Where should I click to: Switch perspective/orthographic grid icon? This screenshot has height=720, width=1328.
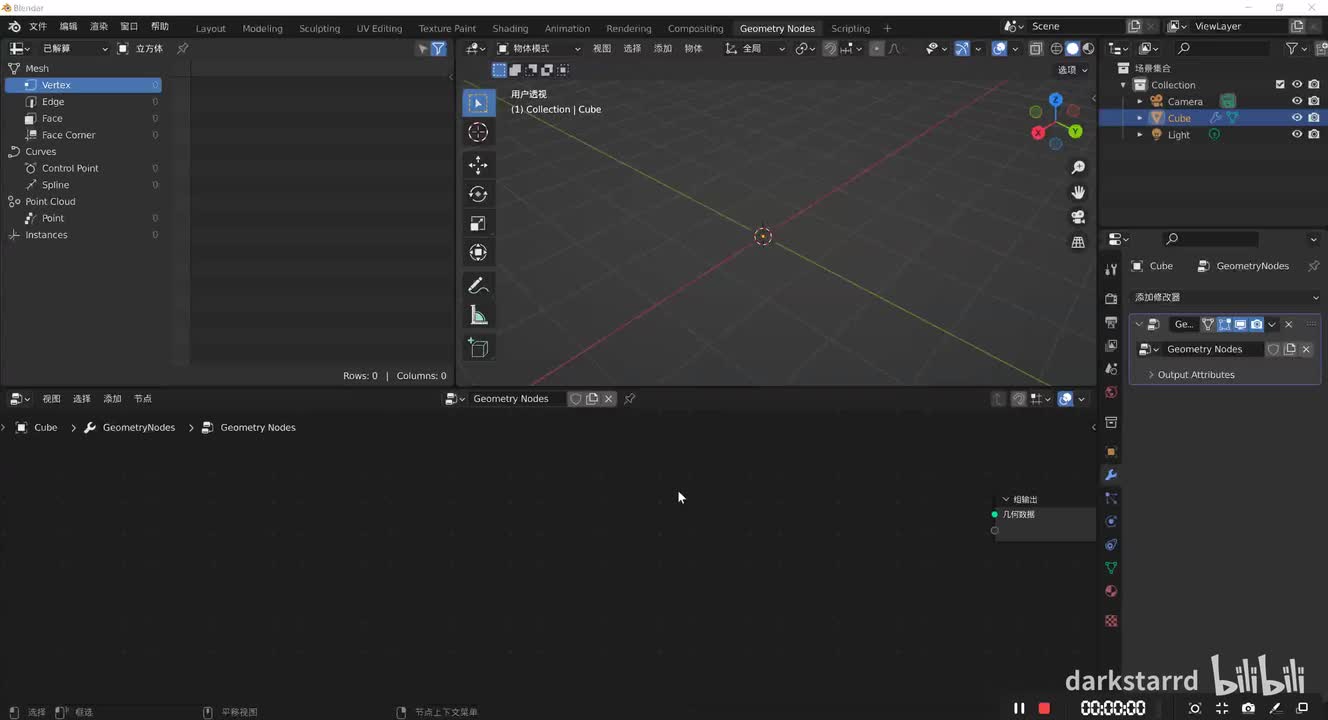point(1078,242)
